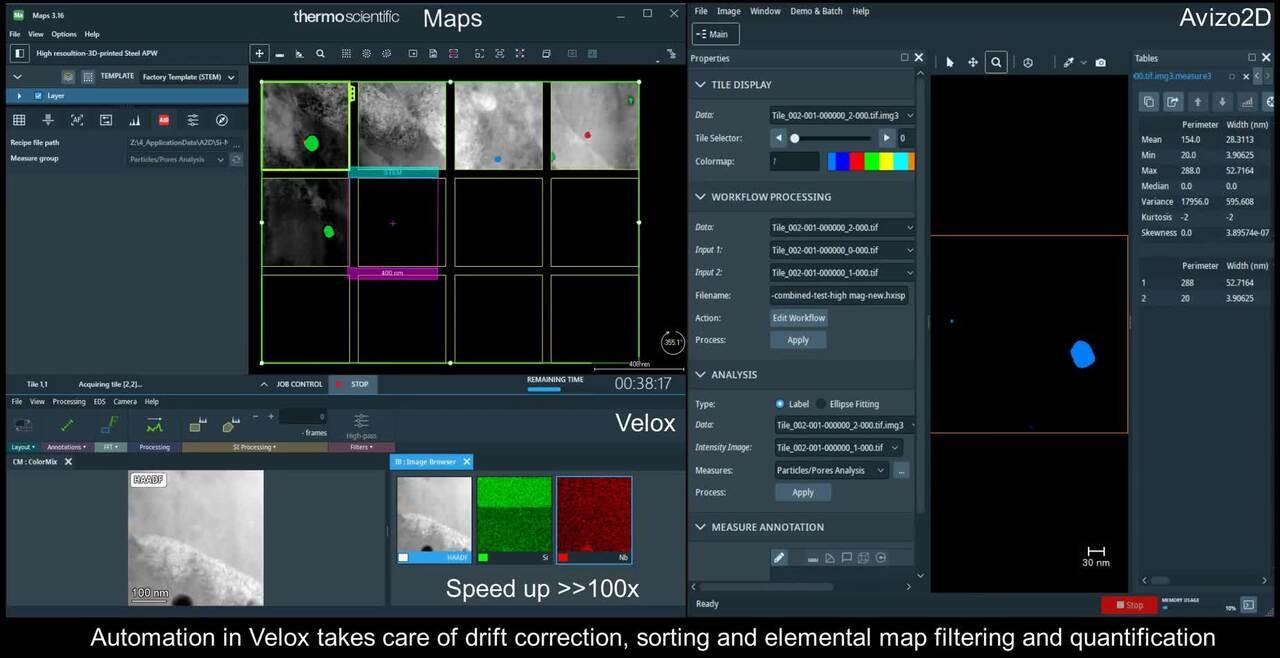Click the magnifier zoom icon in Avizo2D viewer

996,62
